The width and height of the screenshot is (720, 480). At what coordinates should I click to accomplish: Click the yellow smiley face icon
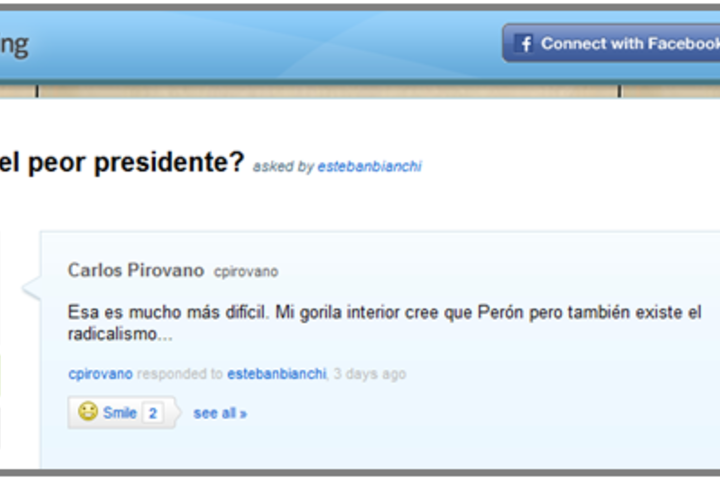tap(88, 411)
